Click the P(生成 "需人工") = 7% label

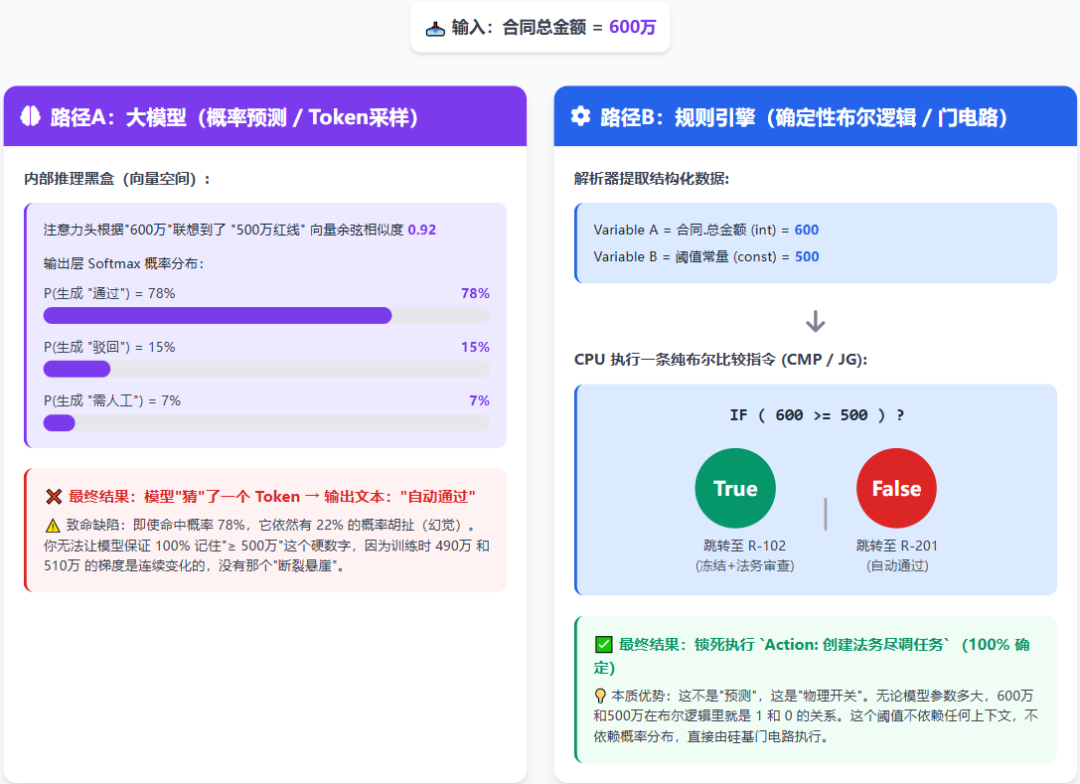tap(112, 401)
